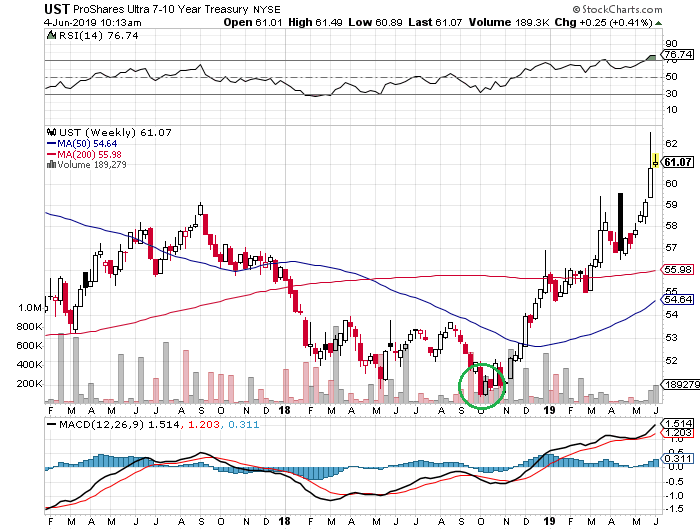Image resolution: width=700 pixels, height=530 pixels.
Task: Click the Open 61.01 header value
Action: [253, 22]
